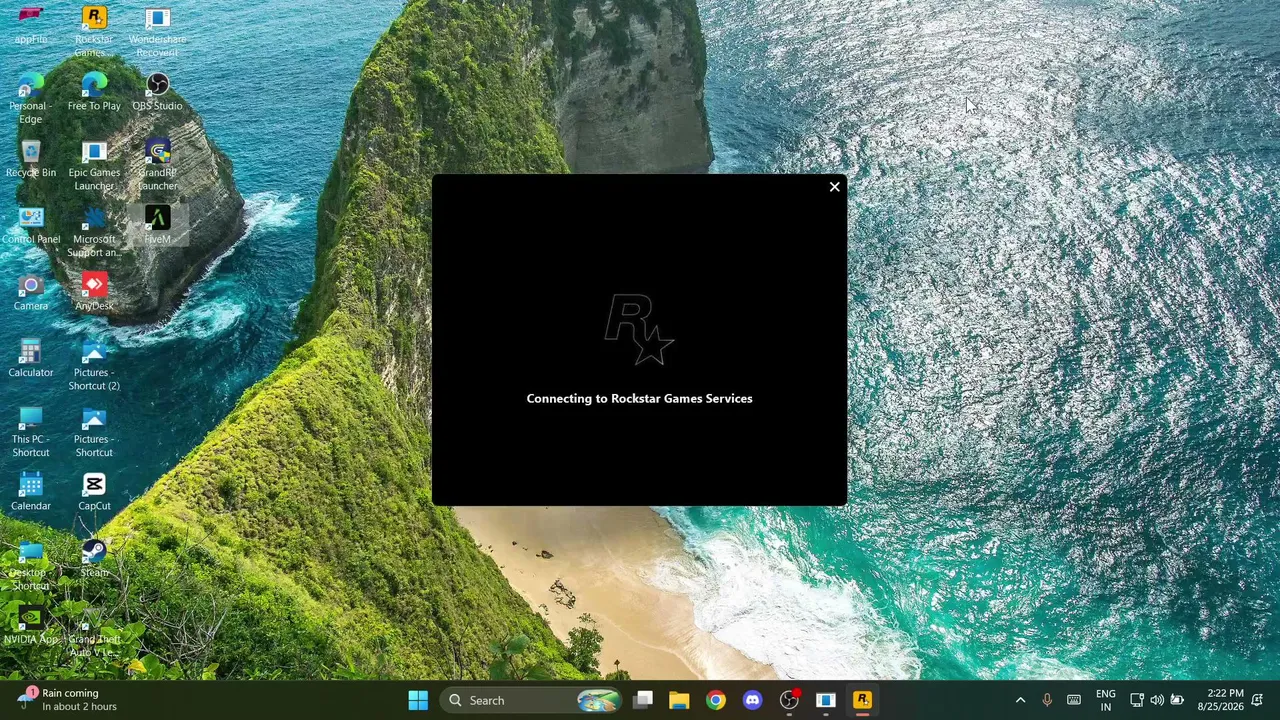Image resolution: width=1280 pixels, height=720 pixels.
Task: Select the Camera desktop shortcut
Action: [31, 292]
